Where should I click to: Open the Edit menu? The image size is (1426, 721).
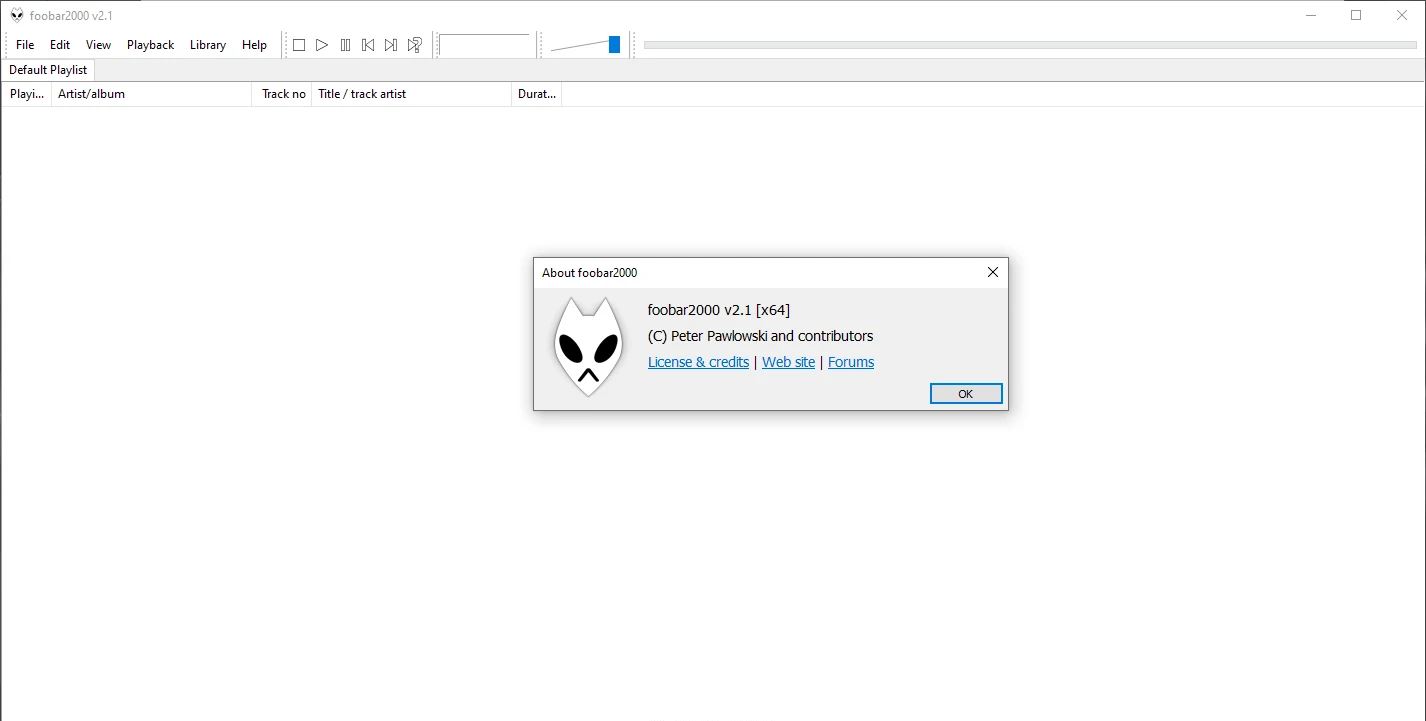tap(60, 45)
